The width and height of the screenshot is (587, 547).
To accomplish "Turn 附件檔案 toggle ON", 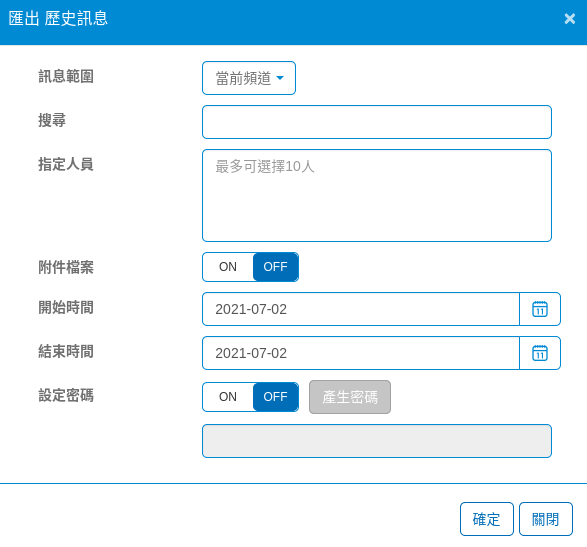I will tap(228, 267).
